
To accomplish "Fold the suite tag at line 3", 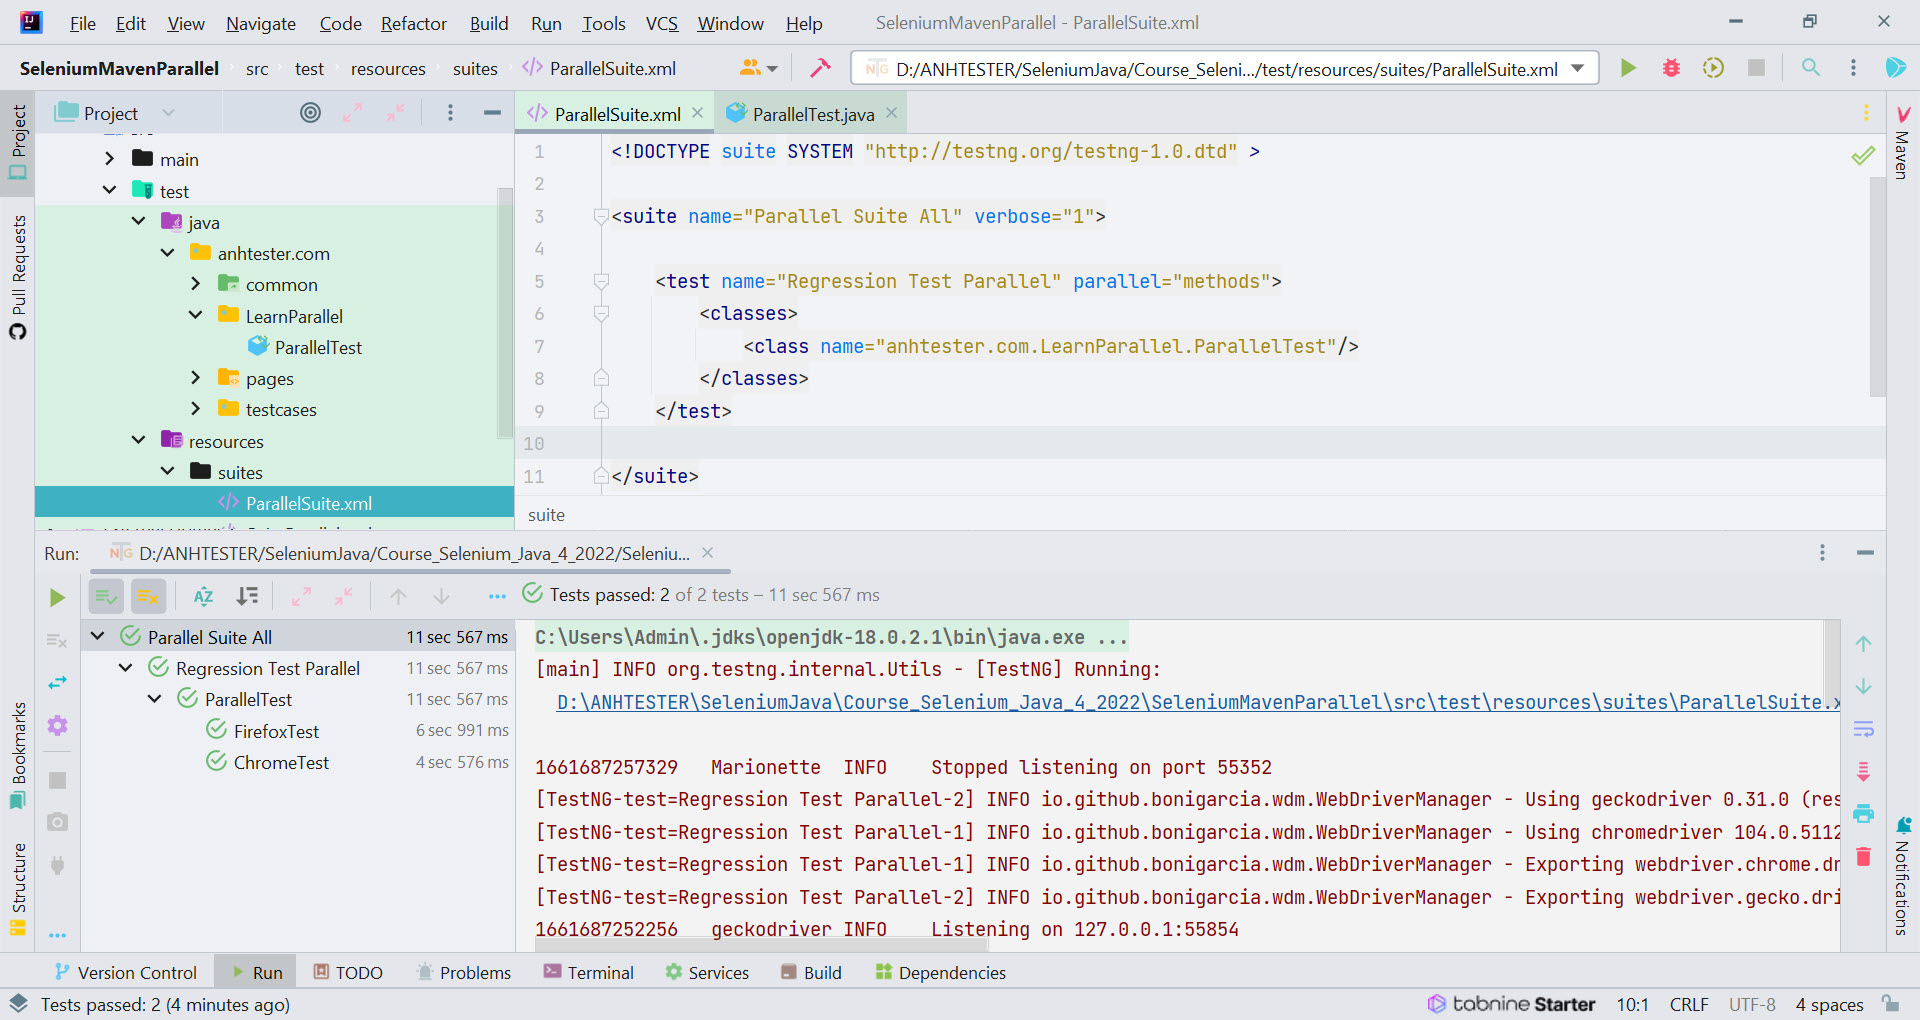I will [601, 216].
